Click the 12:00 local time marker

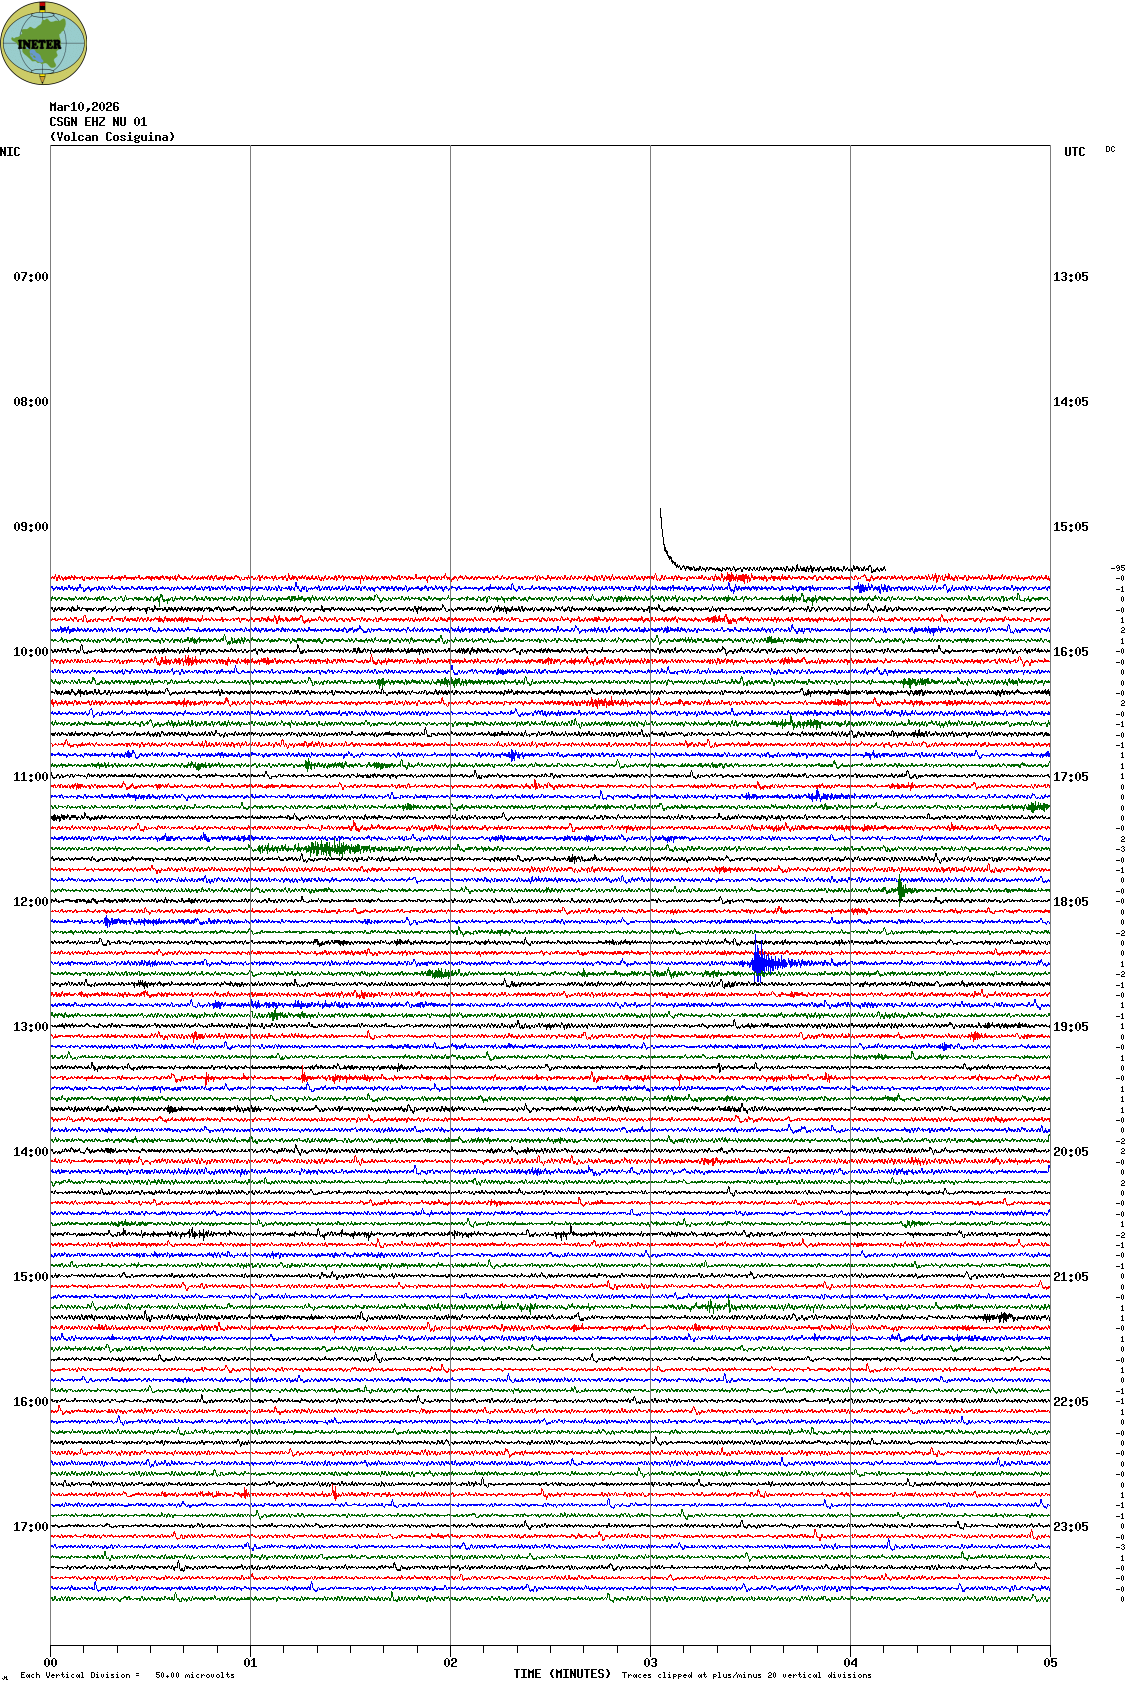tap(30, 902)
